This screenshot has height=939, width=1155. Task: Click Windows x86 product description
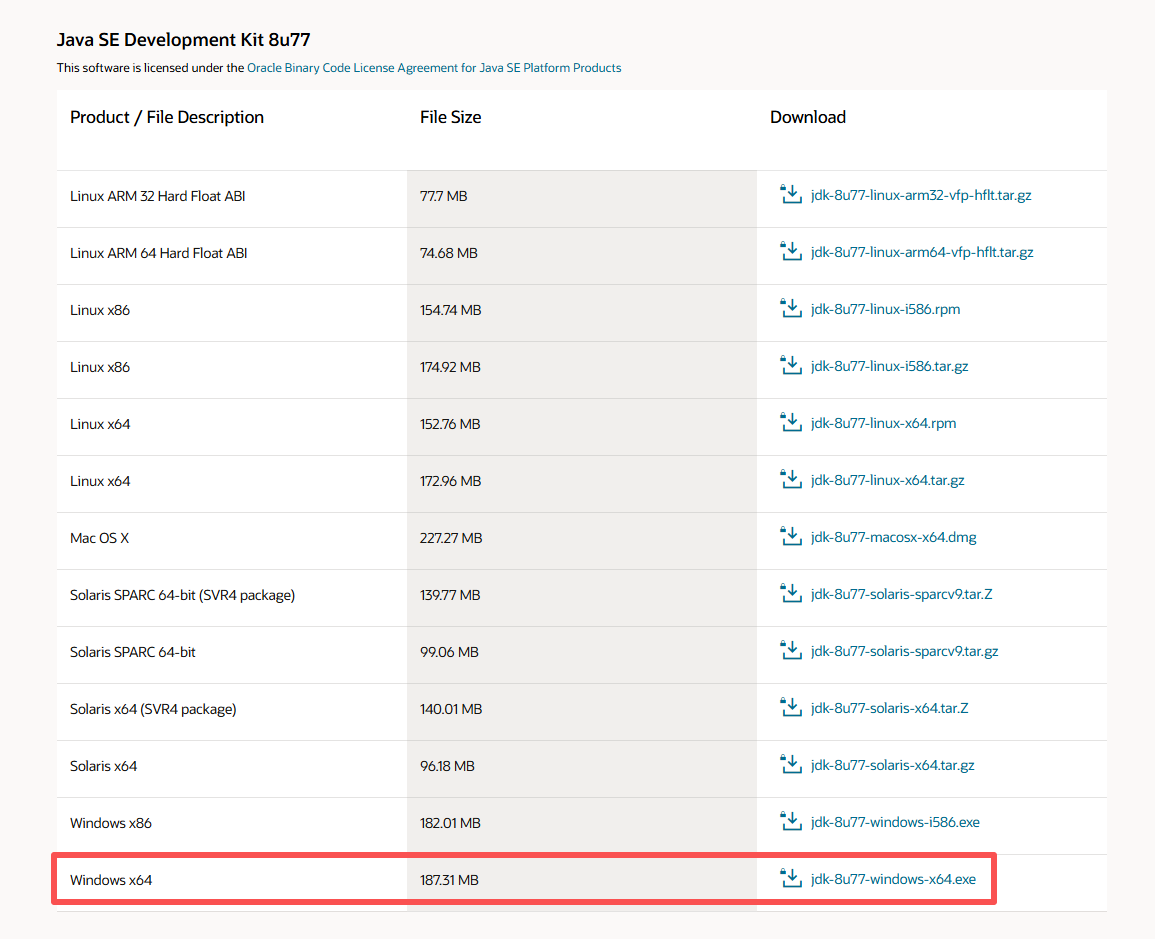[x=110, y=823]
